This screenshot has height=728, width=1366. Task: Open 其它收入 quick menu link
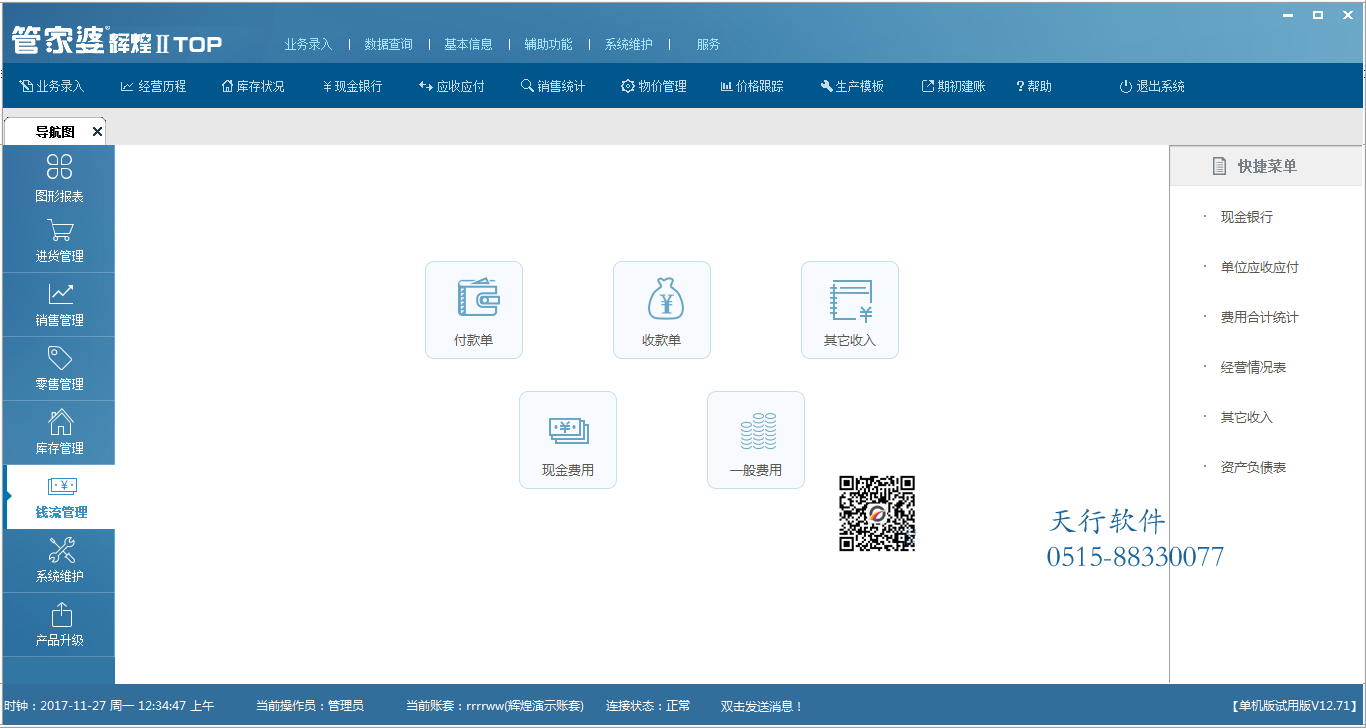(x=1246, y=417)
